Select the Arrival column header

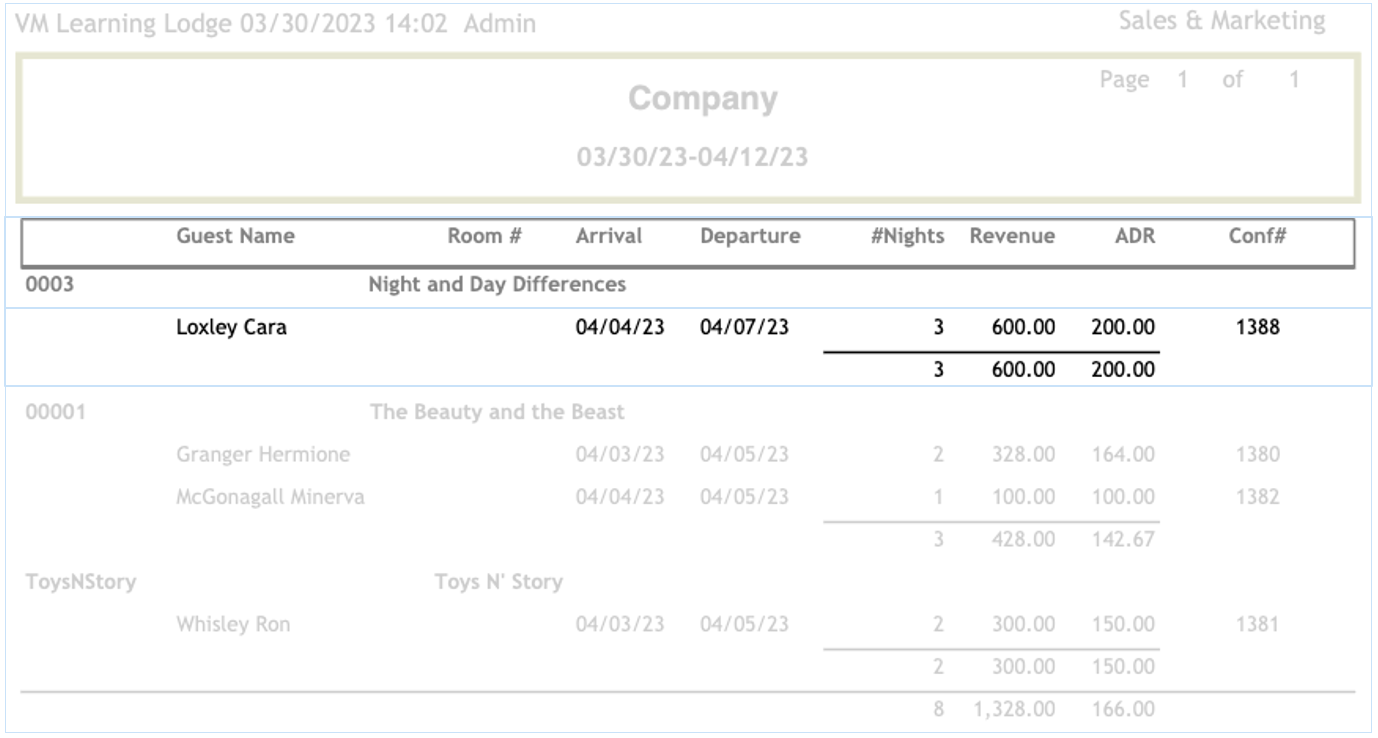pos(609,236)
